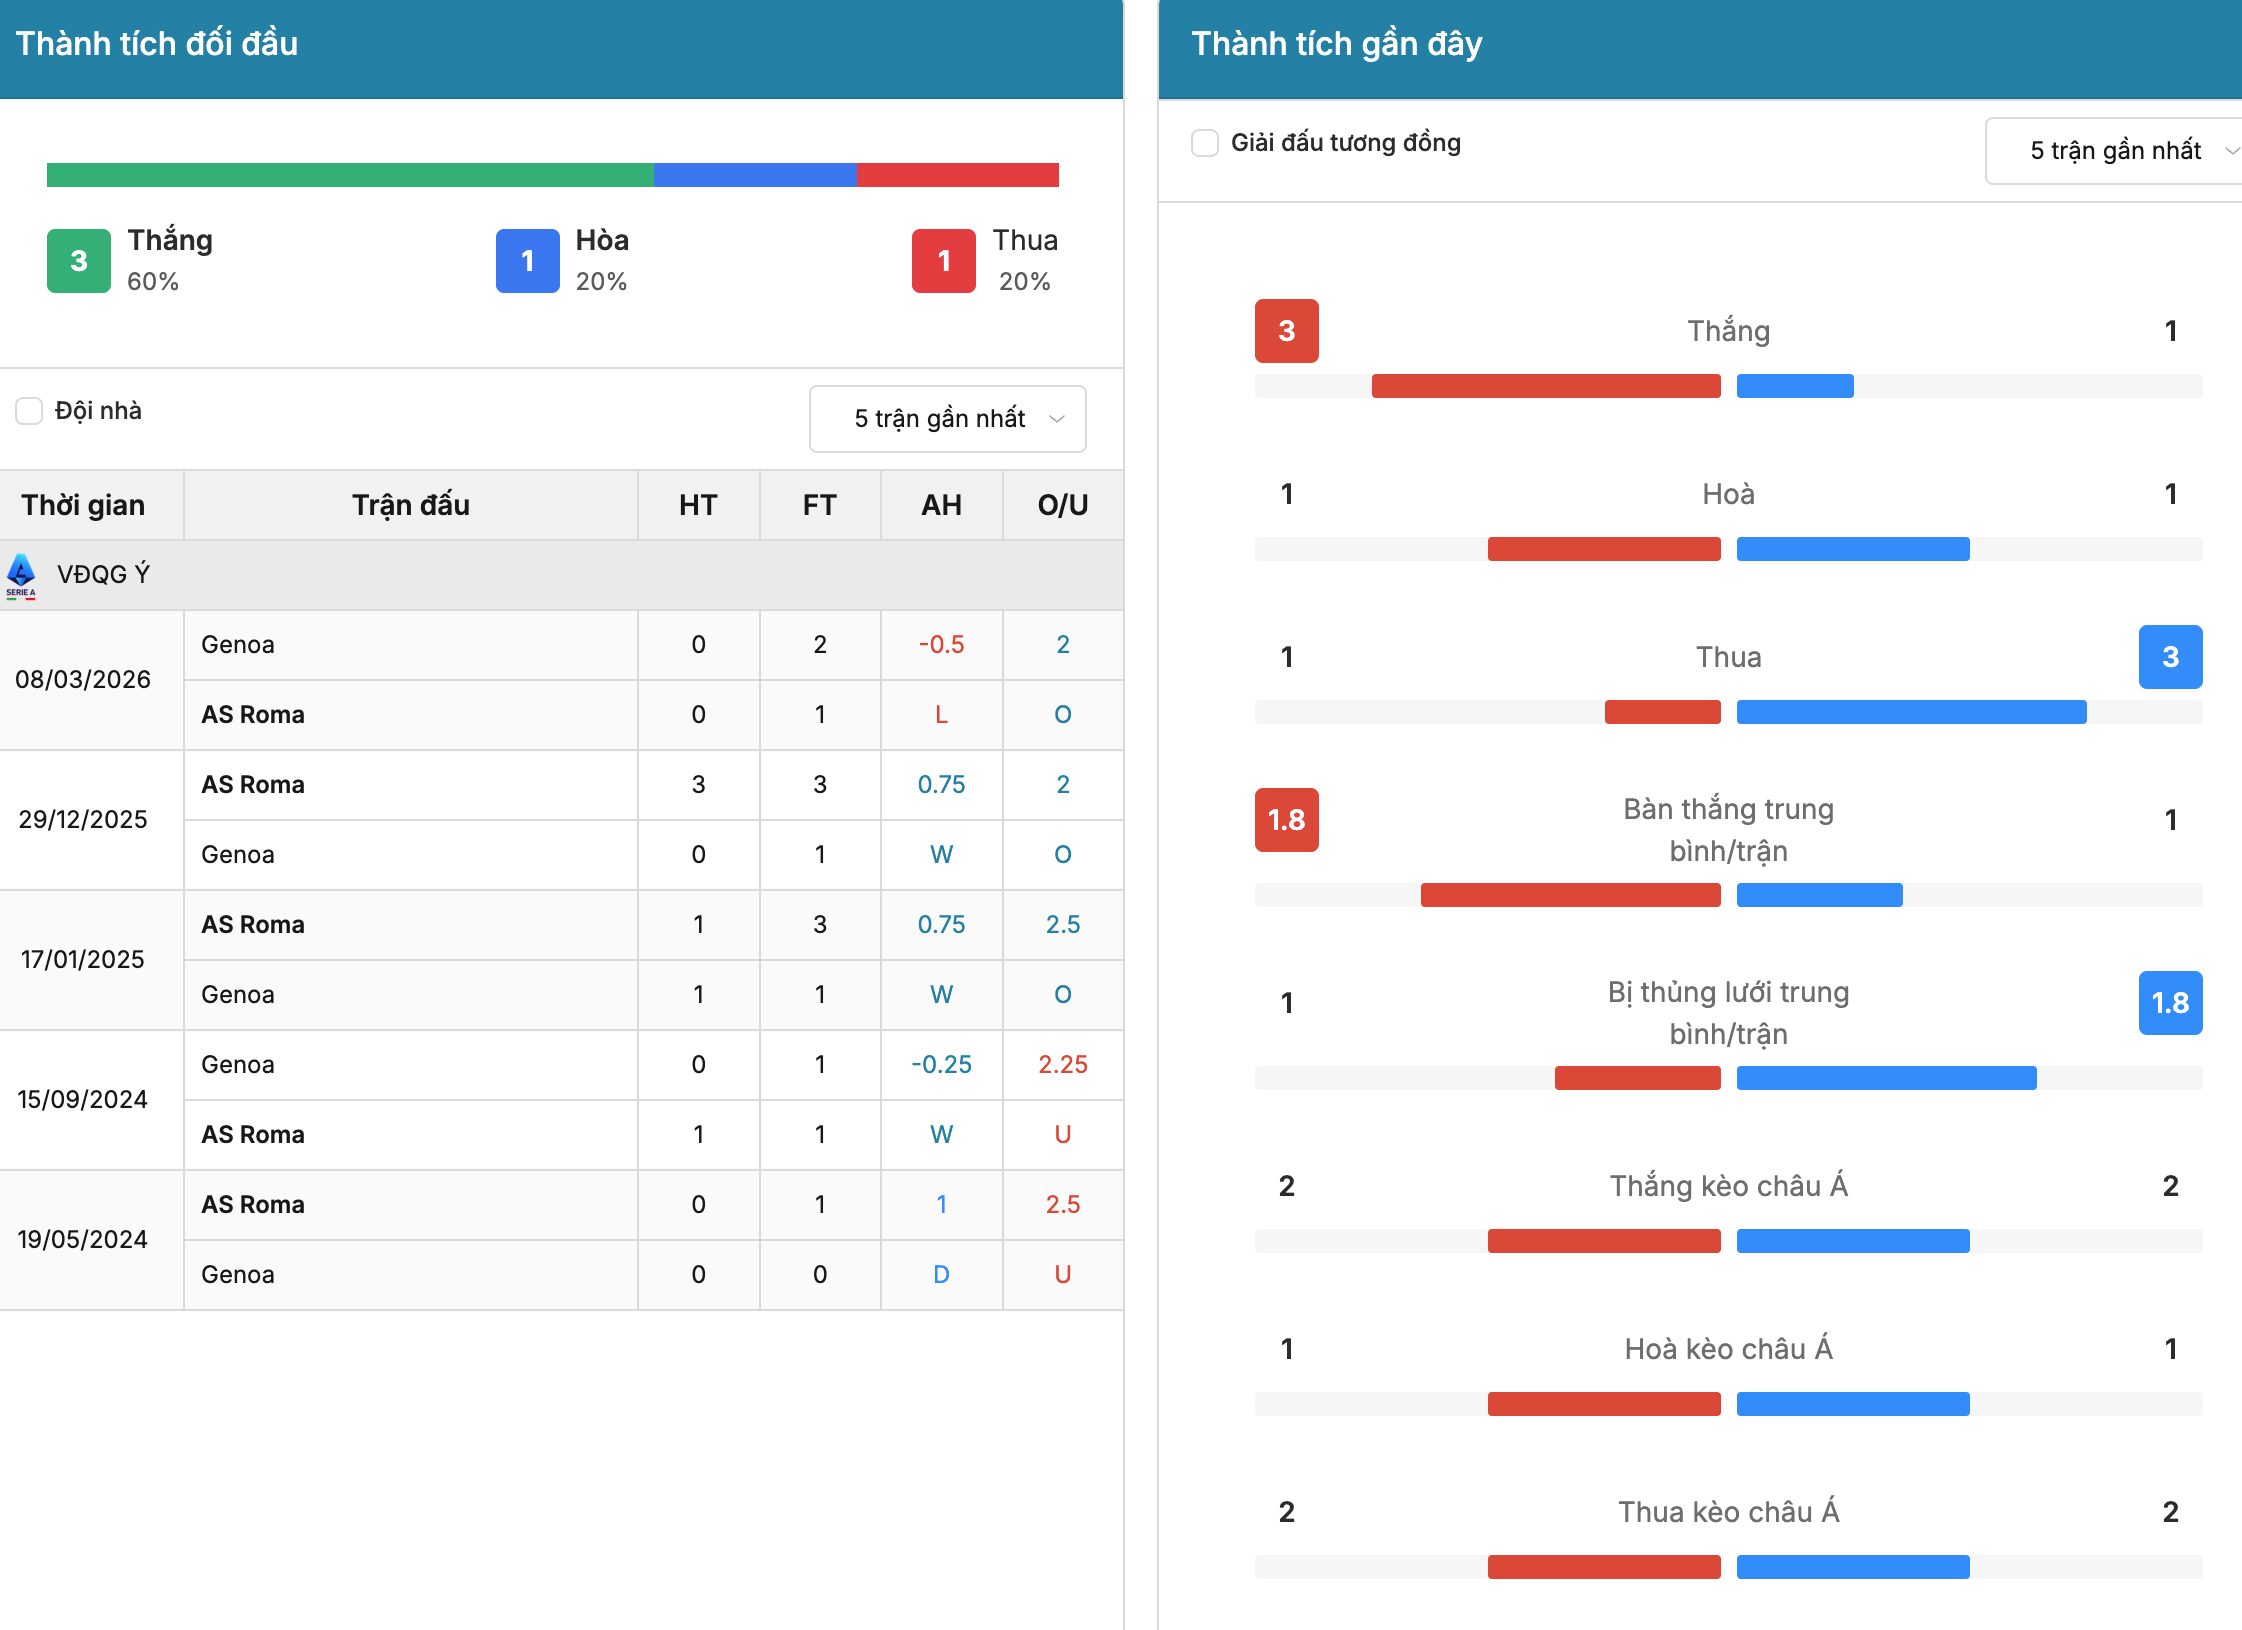Click the blue 1.8 goals conceded badge

pyautogui.click(x=2170, y=1003)
